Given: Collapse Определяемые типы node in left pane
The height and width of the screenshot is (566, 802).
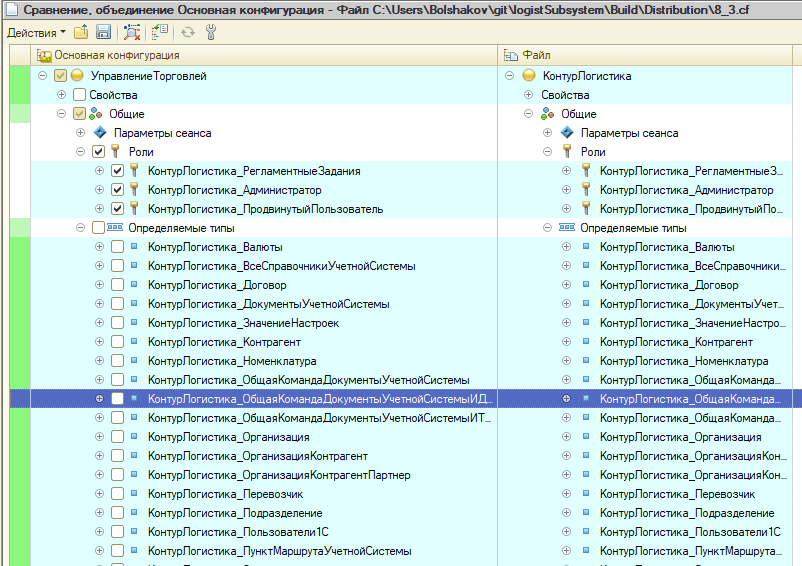Looking at the screenshot, I should tap(80, 228).
